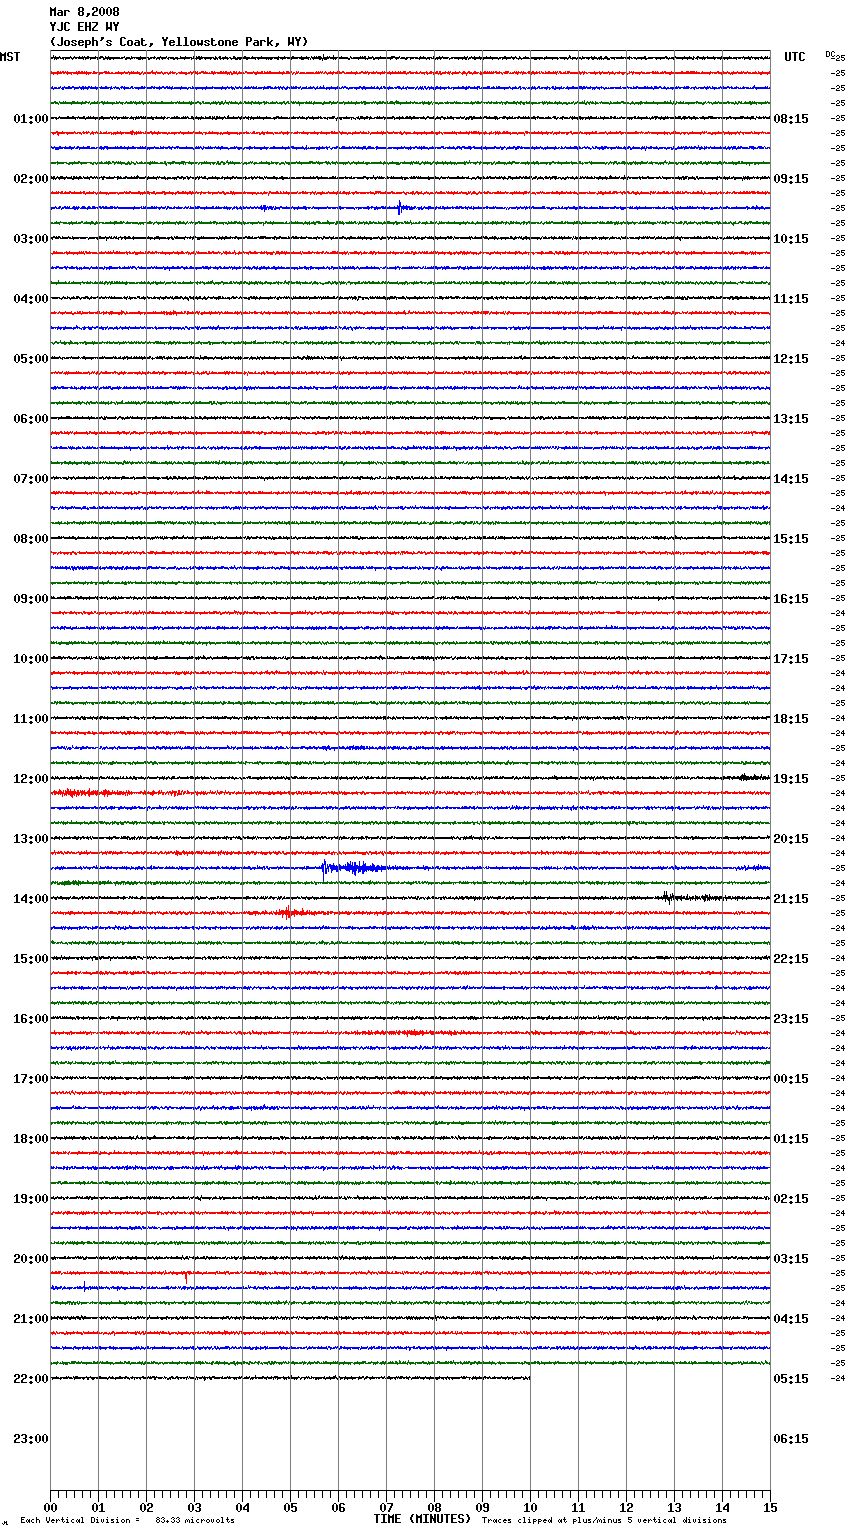This screenshot has width=850, height=1534.
Task: Click the MST time label "20:00"
Action: pyautogui.click(x=30, y=1259)
